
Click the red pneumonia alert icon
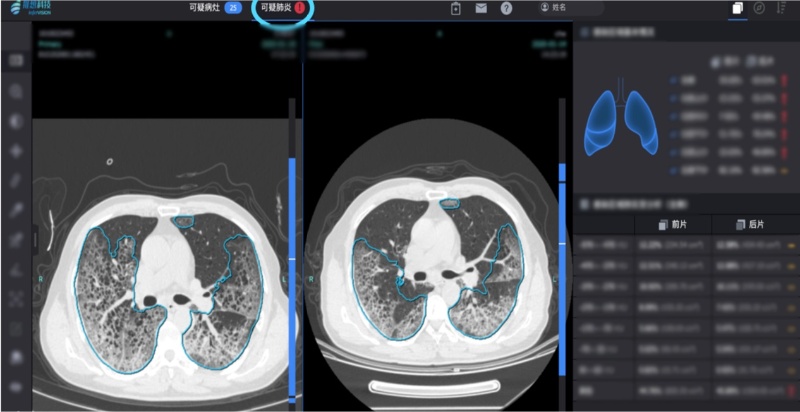click(x=300, y=8)
